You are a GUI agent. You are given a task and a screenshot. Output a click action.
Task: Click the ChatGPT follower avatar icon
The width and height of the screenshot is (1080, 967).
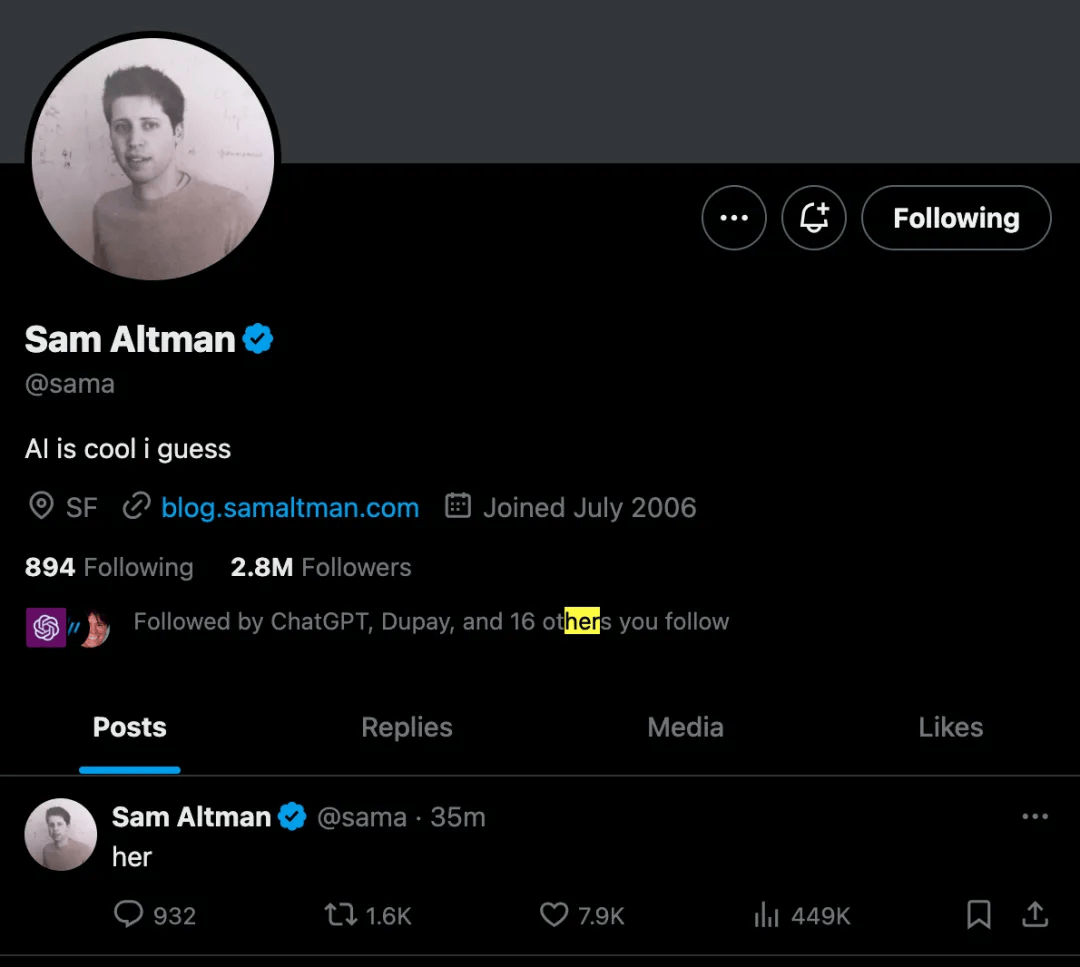click(45, 627)
